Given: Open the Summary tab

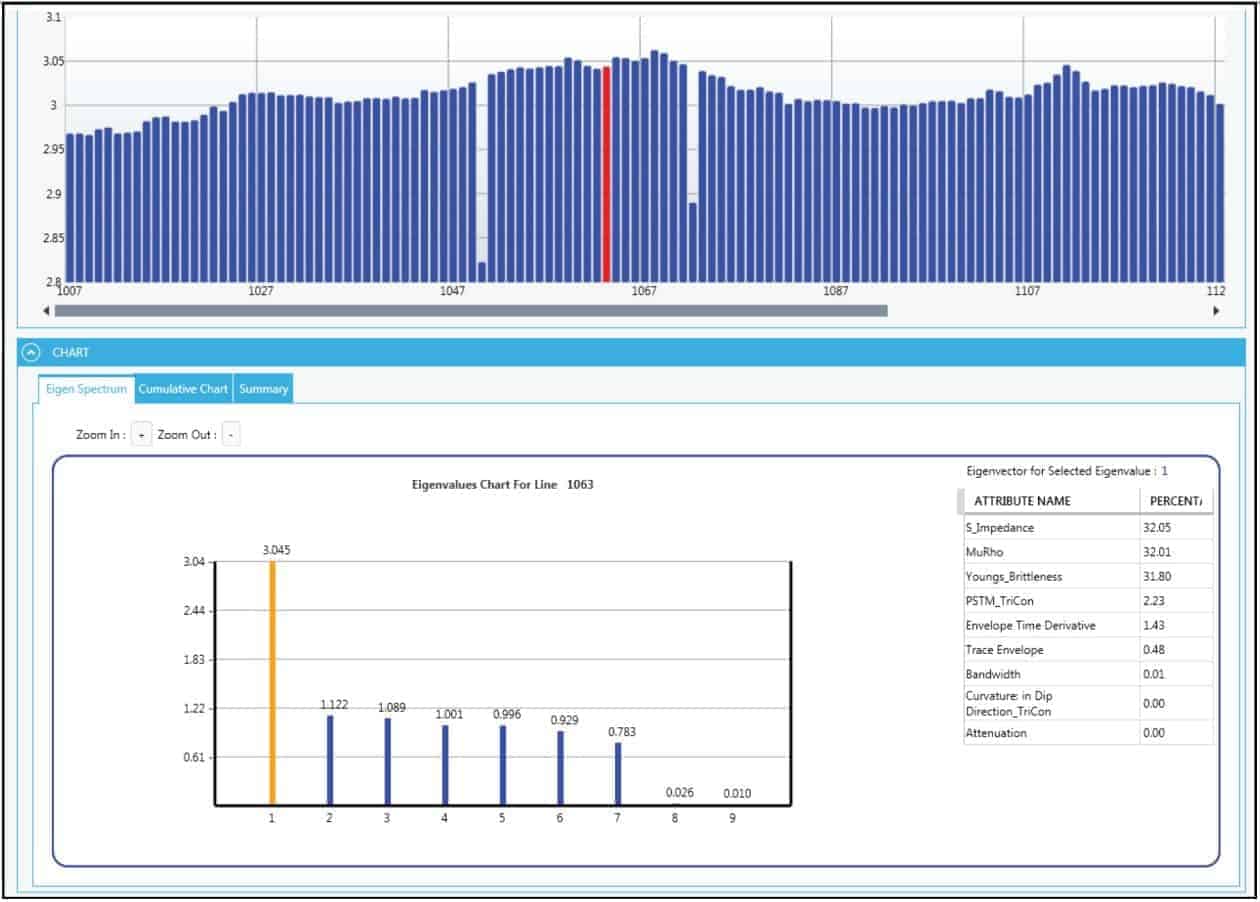Looking at the screenshot, I should pyautogui.click(x=263, y=389).
